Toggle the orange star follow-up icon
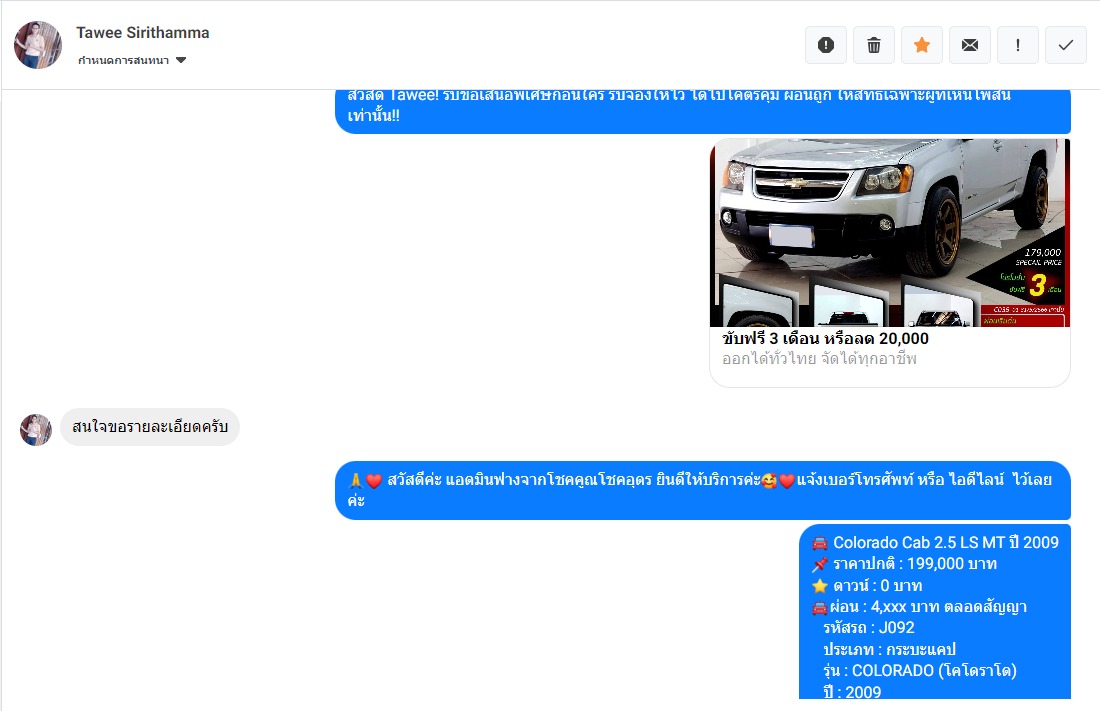This screenshot has width=1100, height=711. pyautogui.click(x=922, y=45)
